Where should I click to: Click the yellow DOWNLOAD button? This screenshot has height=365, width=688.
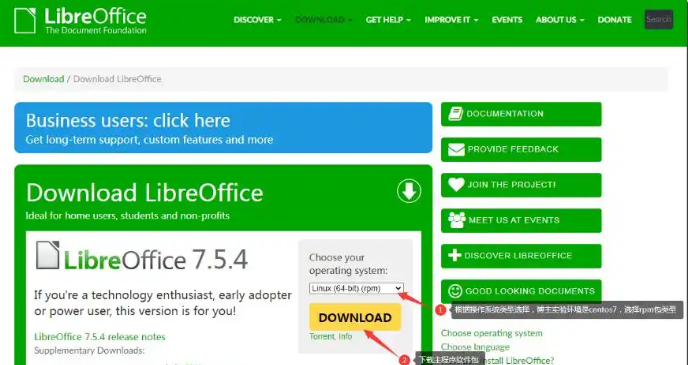pos(355,317)
